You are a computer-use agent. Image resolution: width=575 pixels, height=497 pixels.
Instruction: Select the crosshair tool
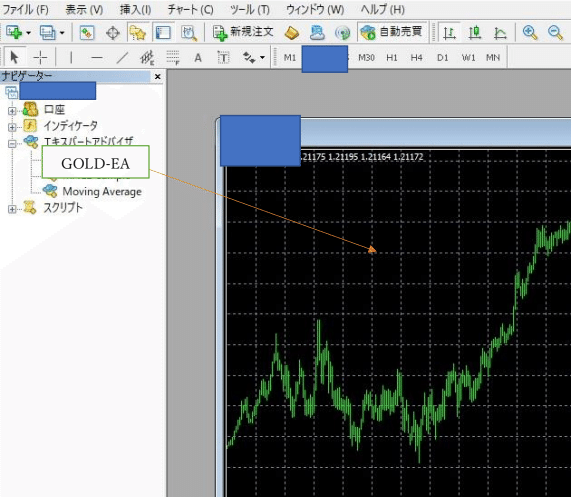40,57
